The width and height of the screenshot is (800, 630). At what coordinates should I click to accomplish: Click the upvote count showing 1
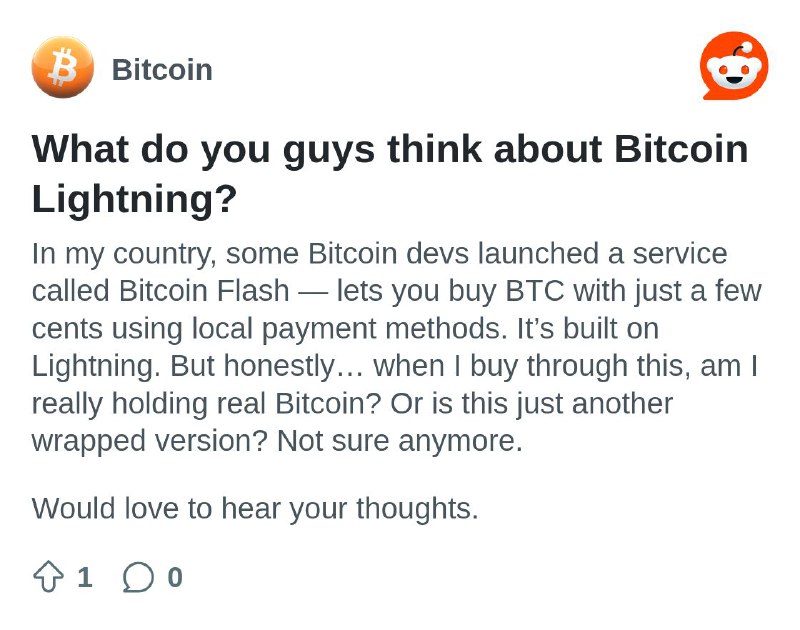tap(85, 577)
